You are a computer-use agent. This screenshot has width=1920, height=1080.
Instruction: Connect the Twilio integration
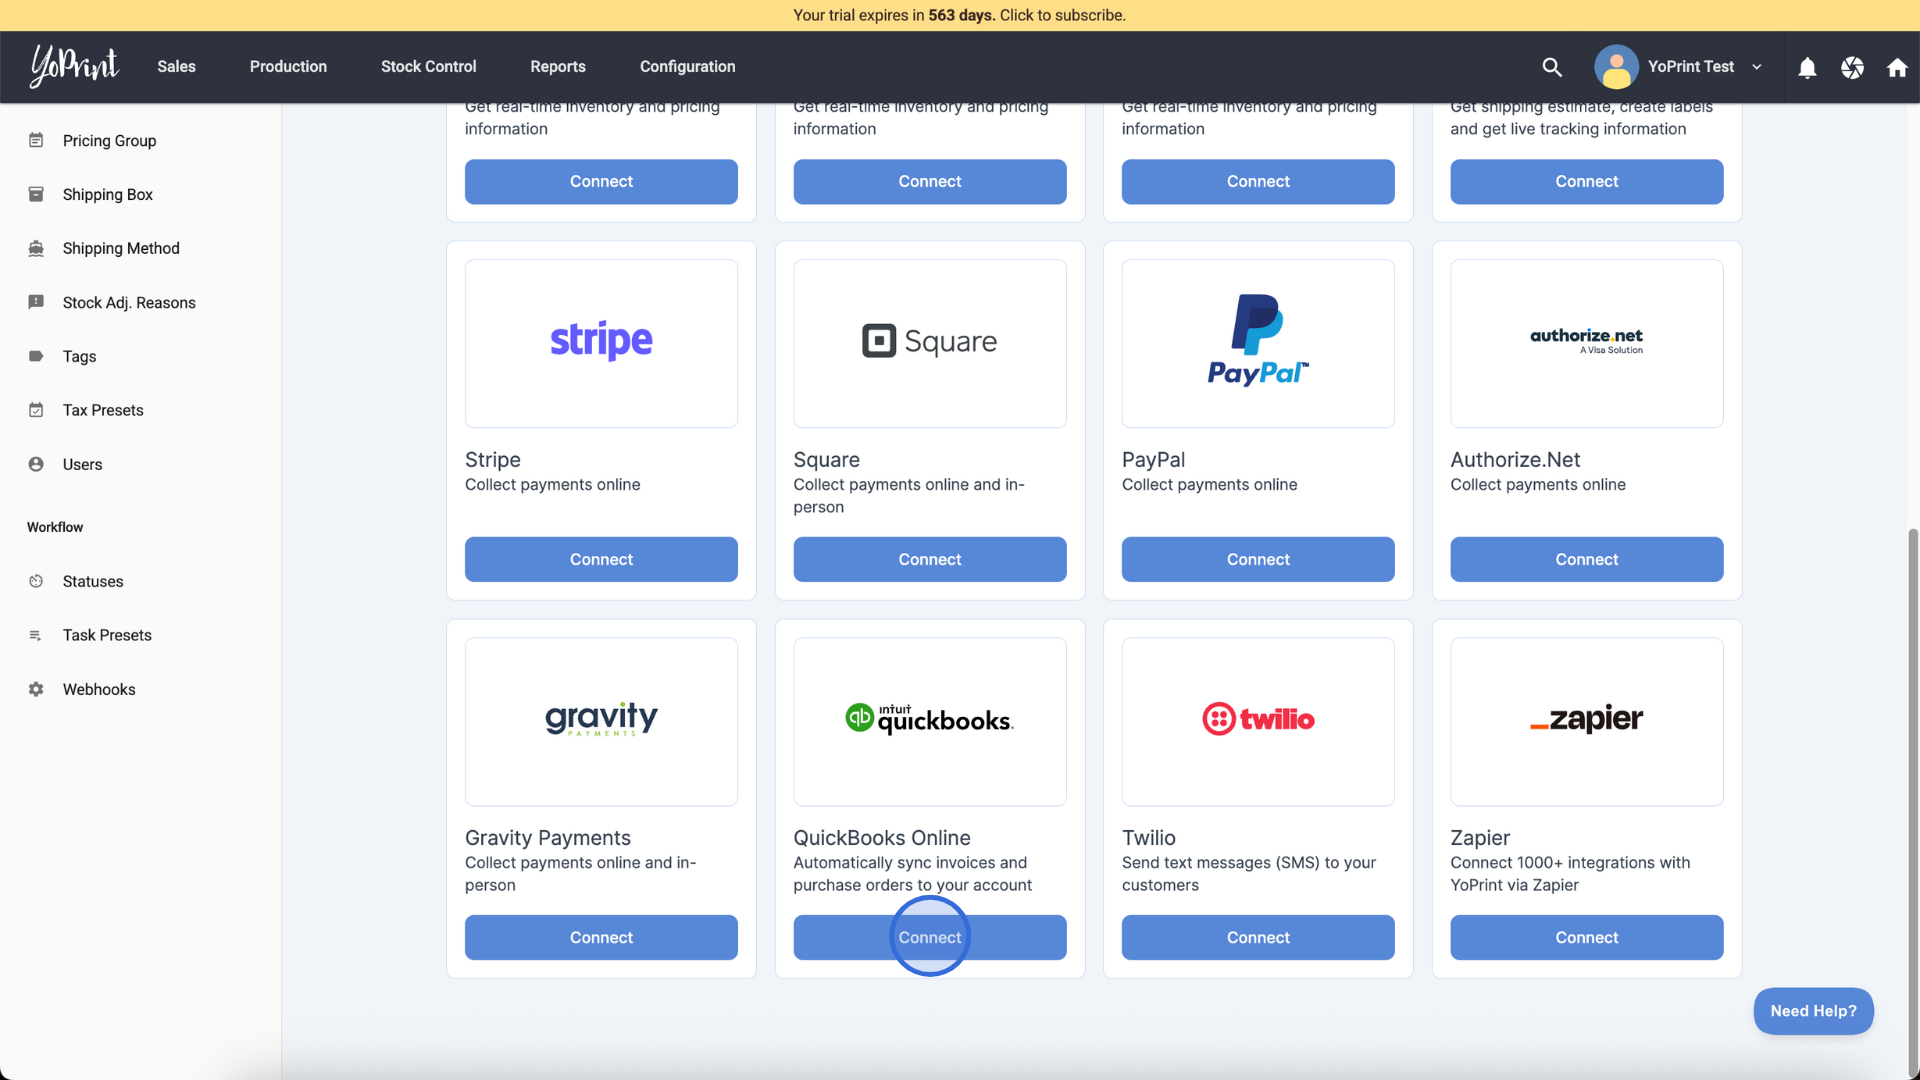coord(1258,937)
